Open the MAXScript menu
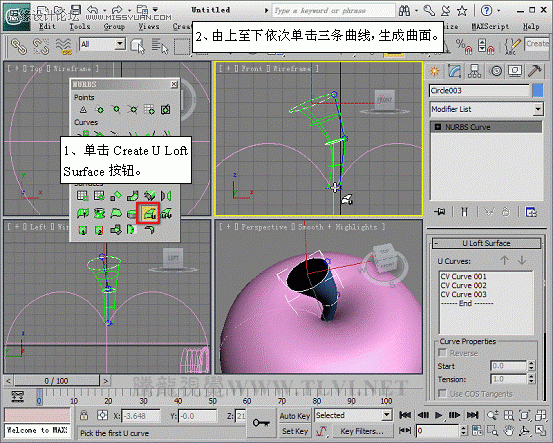 click(x=490, y=26)
